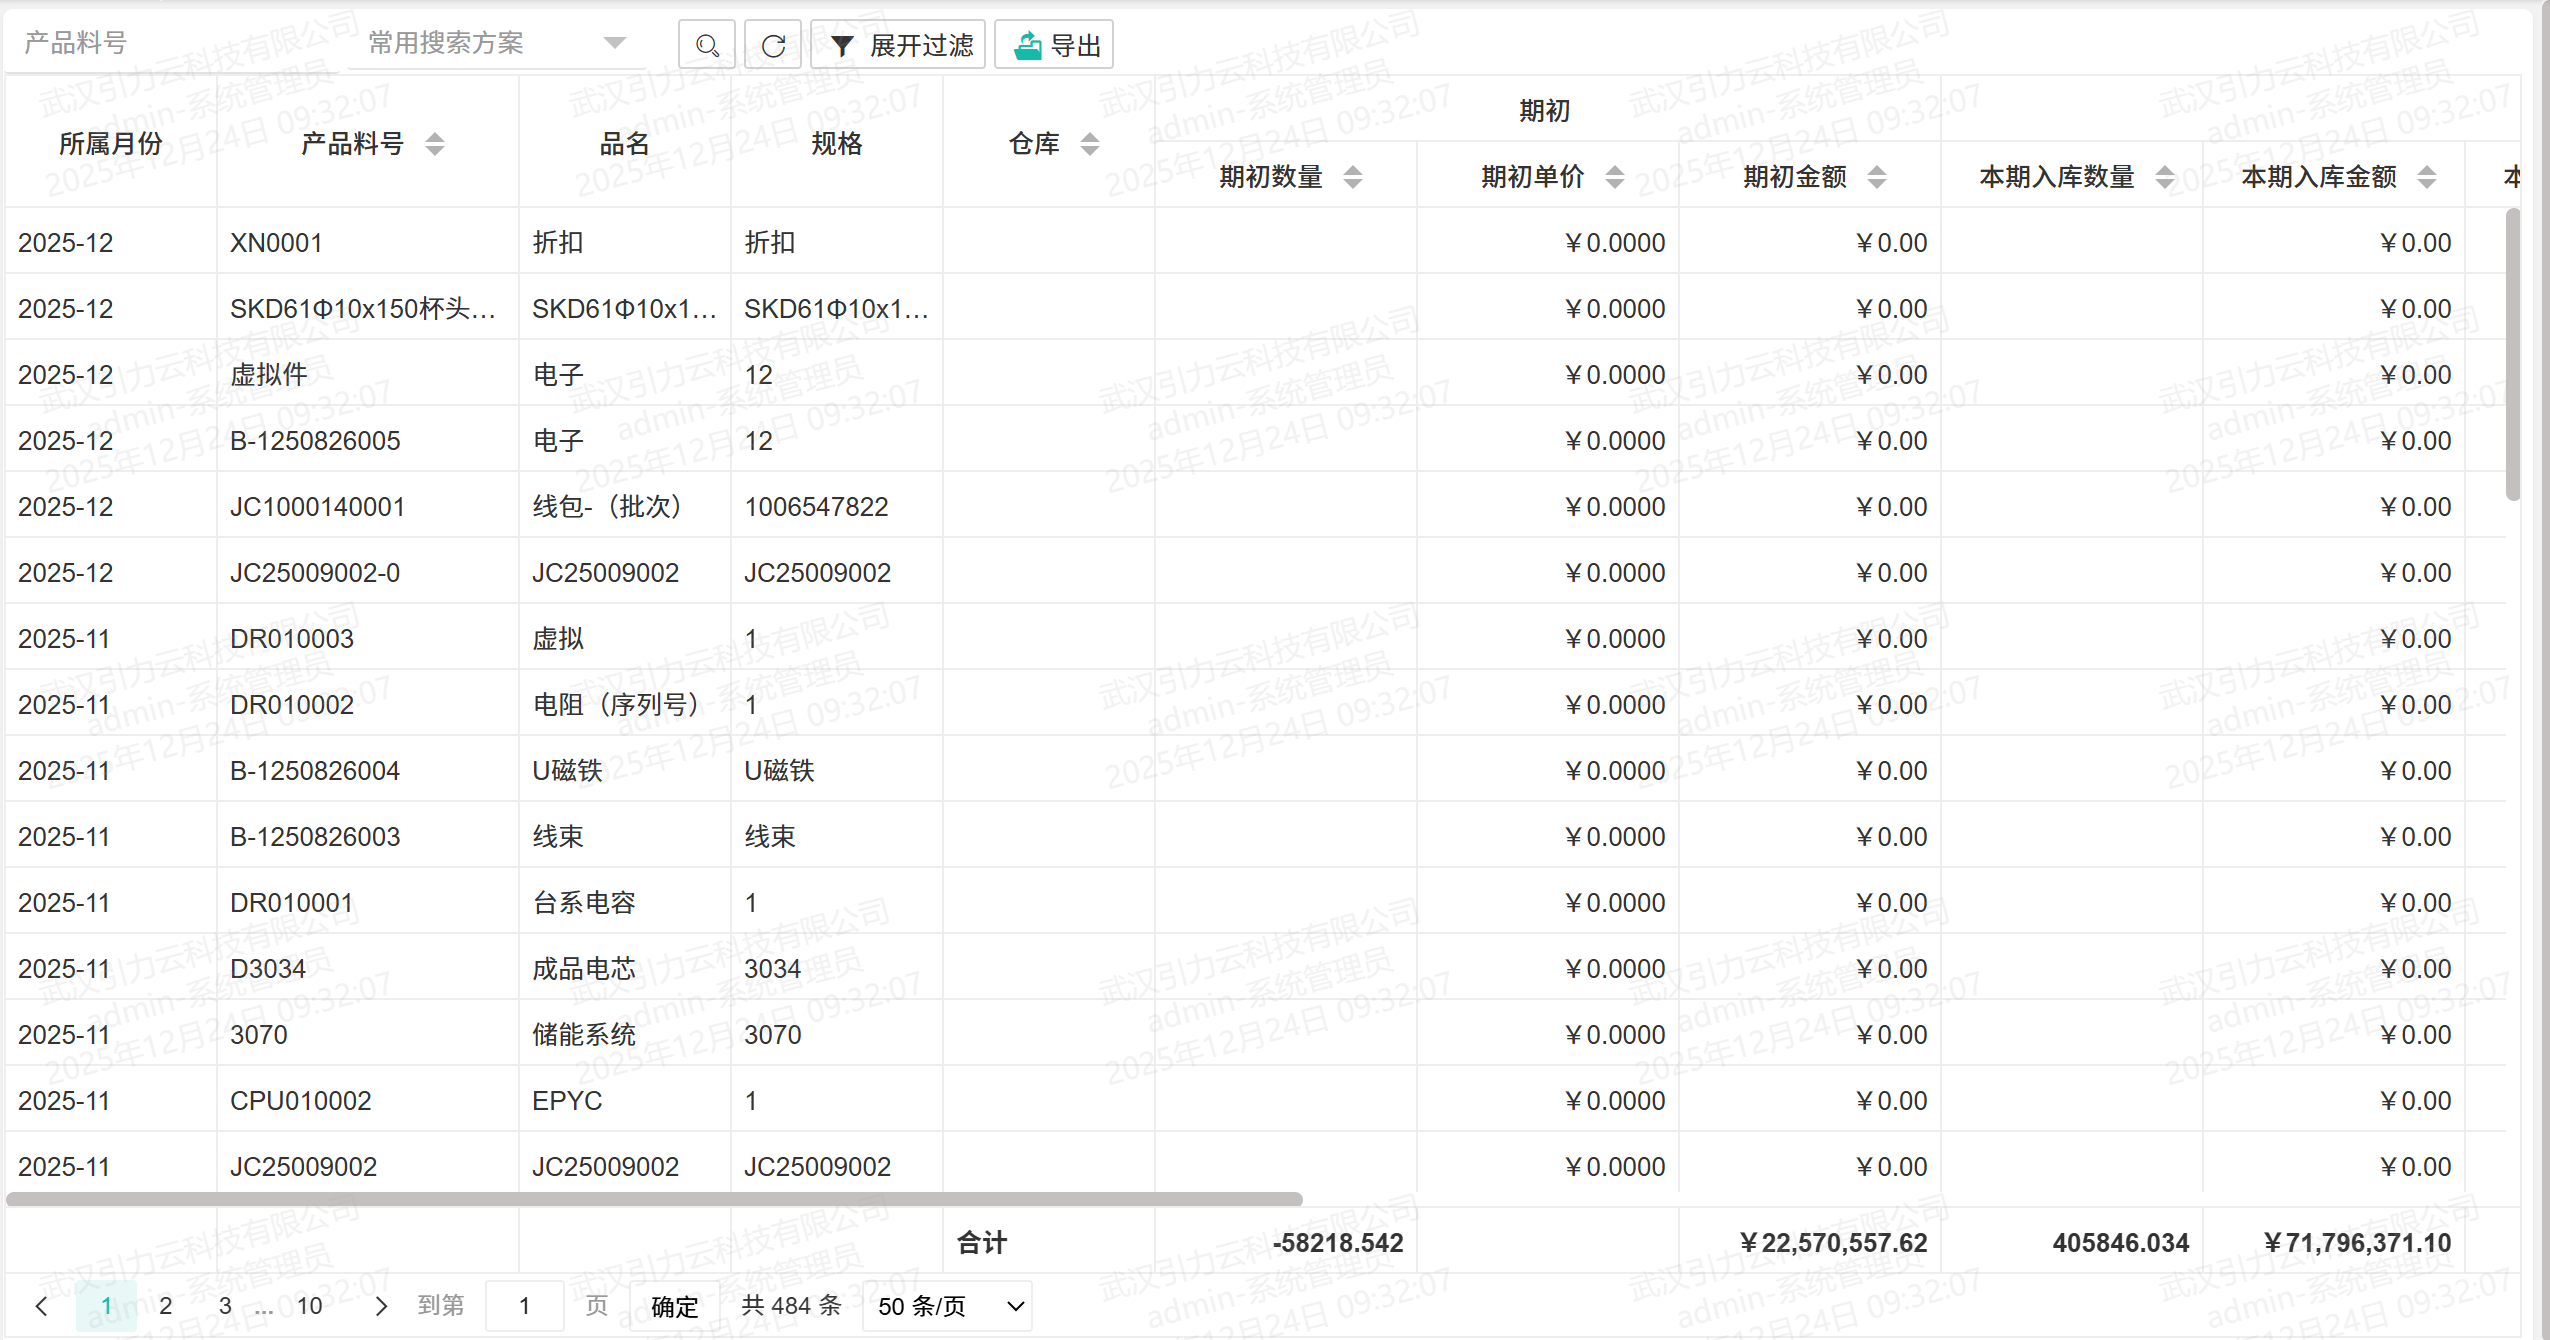Click the 展开过滤 filter button
This screenshot has height=1340, width=2550.
tap(897, 45)
